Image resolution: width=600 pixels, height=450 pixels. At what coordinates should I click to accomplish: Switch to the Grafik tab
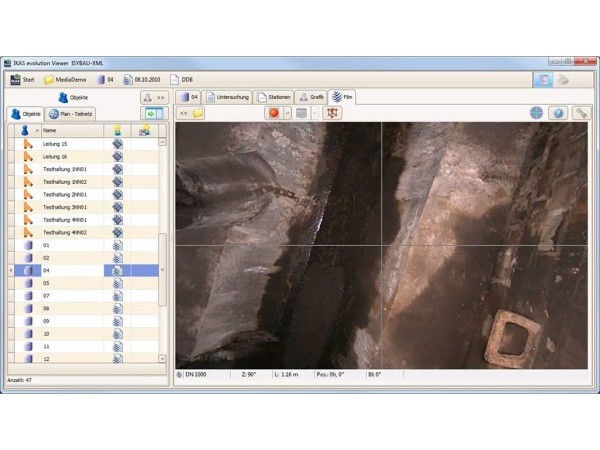click(x=311, y=97)
